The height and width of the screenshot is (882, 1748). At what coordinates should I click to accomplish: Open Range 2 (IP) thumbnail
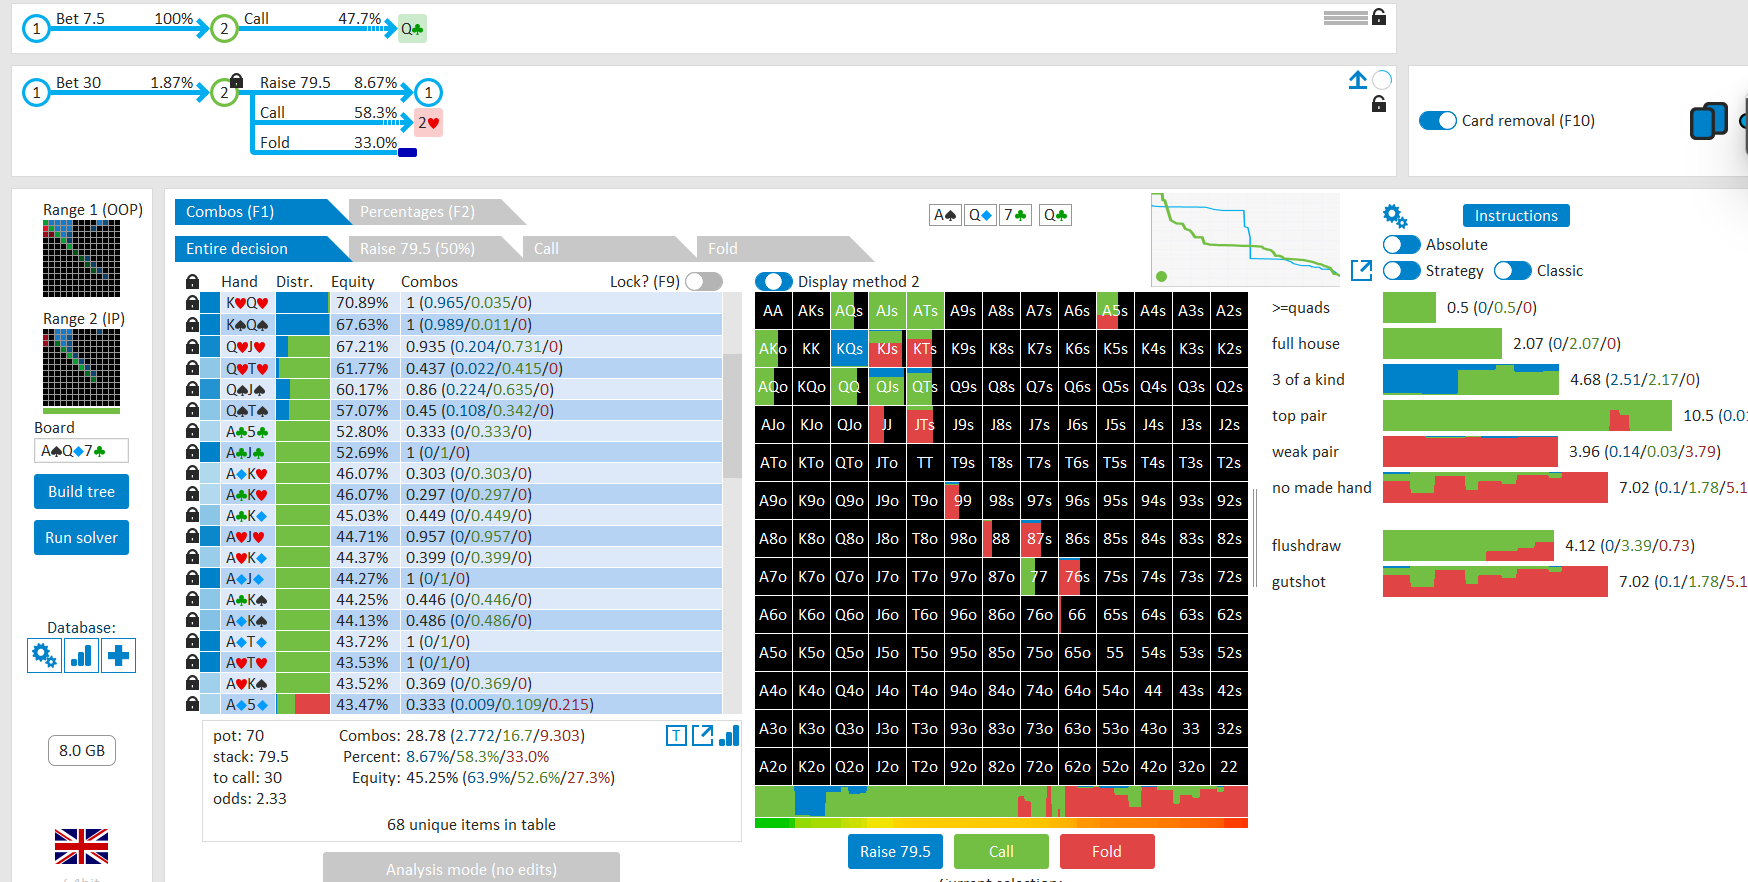(81, 368)
